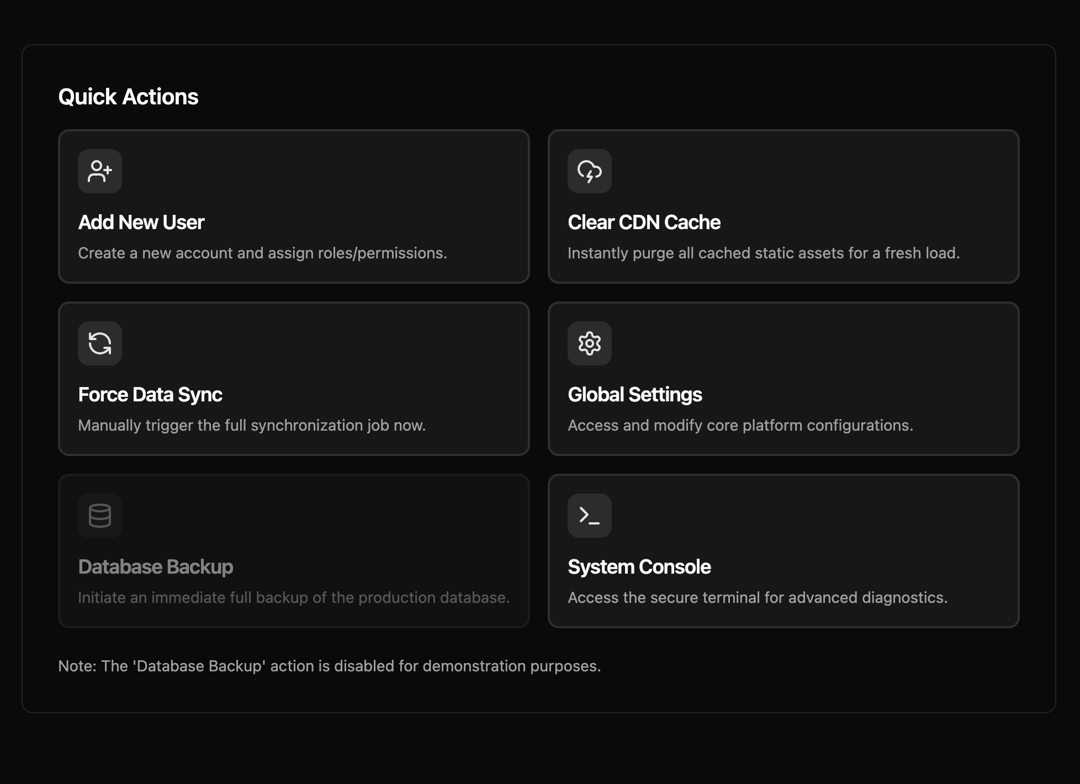Click the gear Global Settings icon
1080x784 pixels.
pyautogui.click(x=590, y=343)
